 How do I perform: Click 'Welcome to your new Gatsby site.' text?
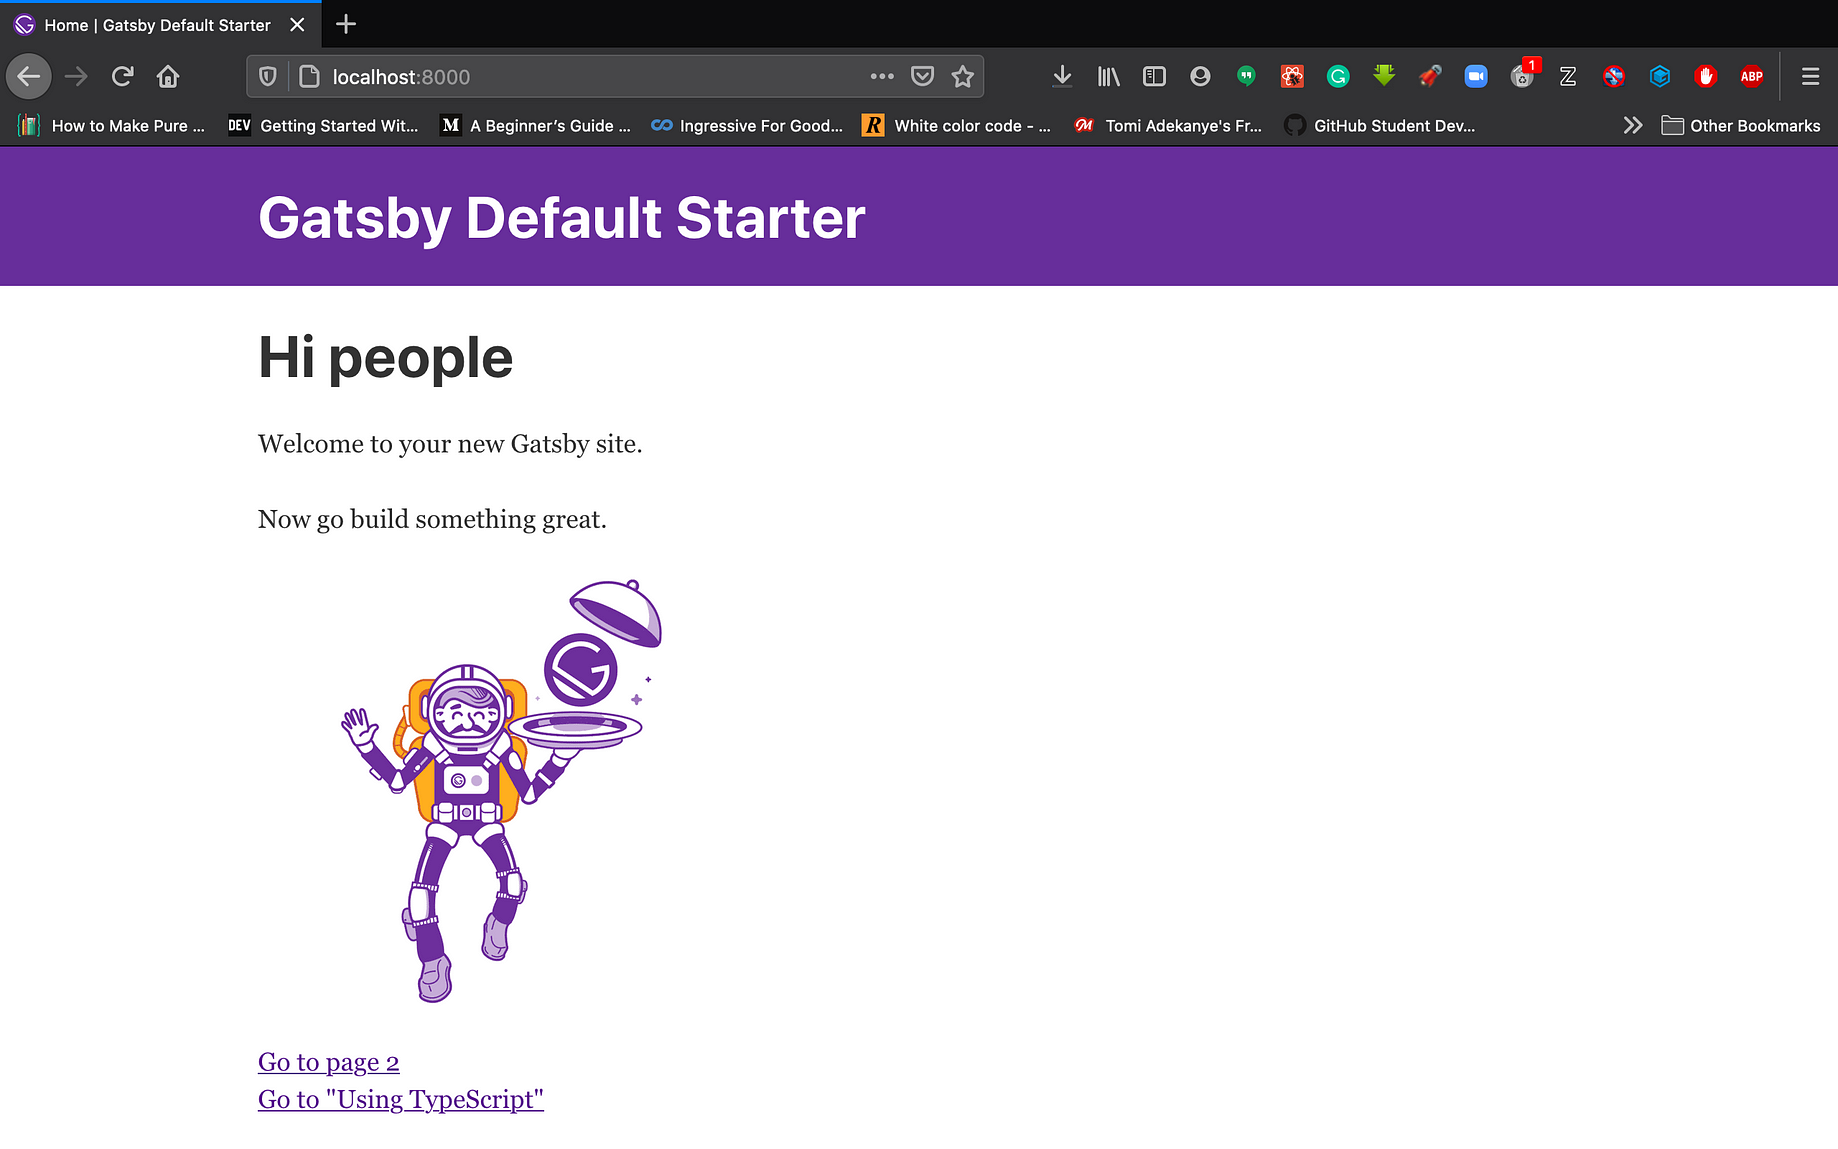[x=450, y=444]
